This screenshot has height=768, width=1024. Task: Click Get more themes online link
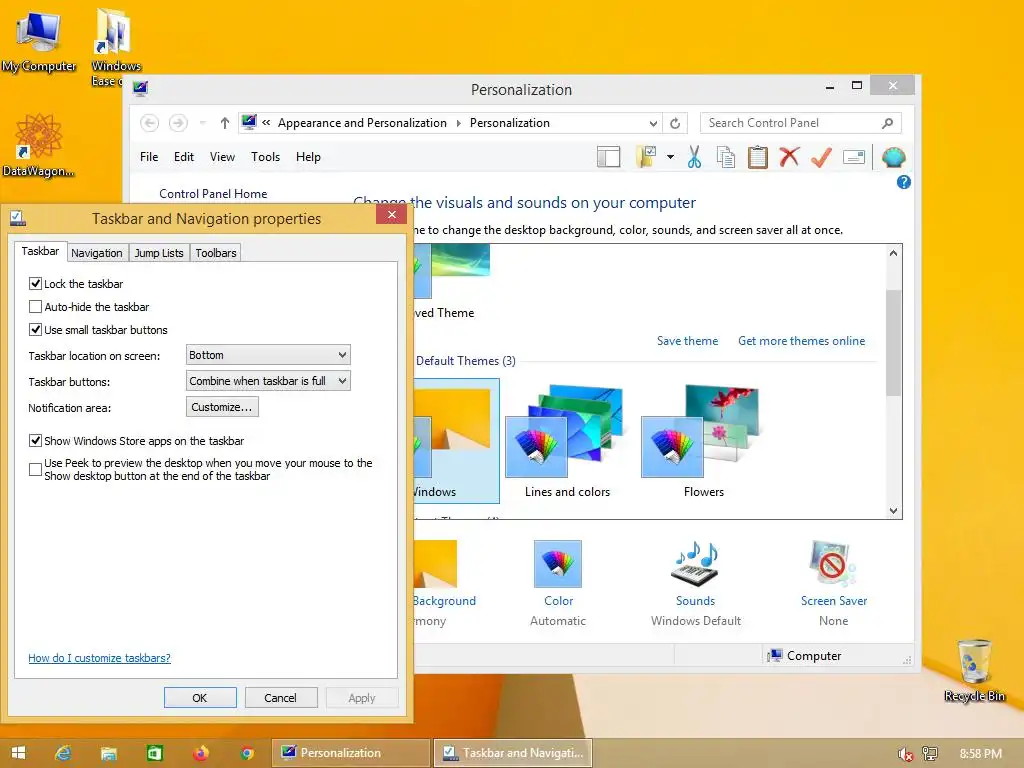[x=801, y=341]
